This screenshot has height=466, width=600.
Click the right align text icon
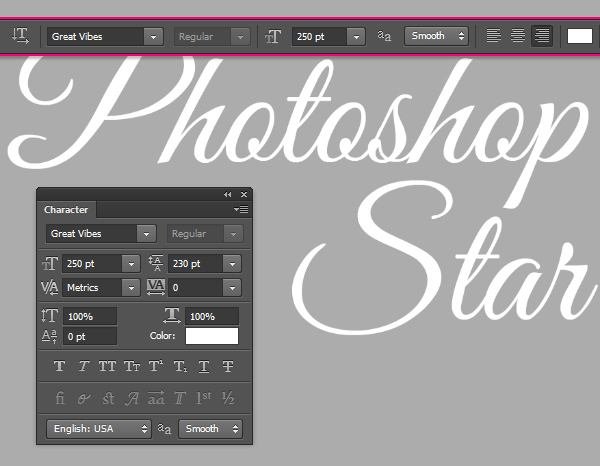point(542,36)
